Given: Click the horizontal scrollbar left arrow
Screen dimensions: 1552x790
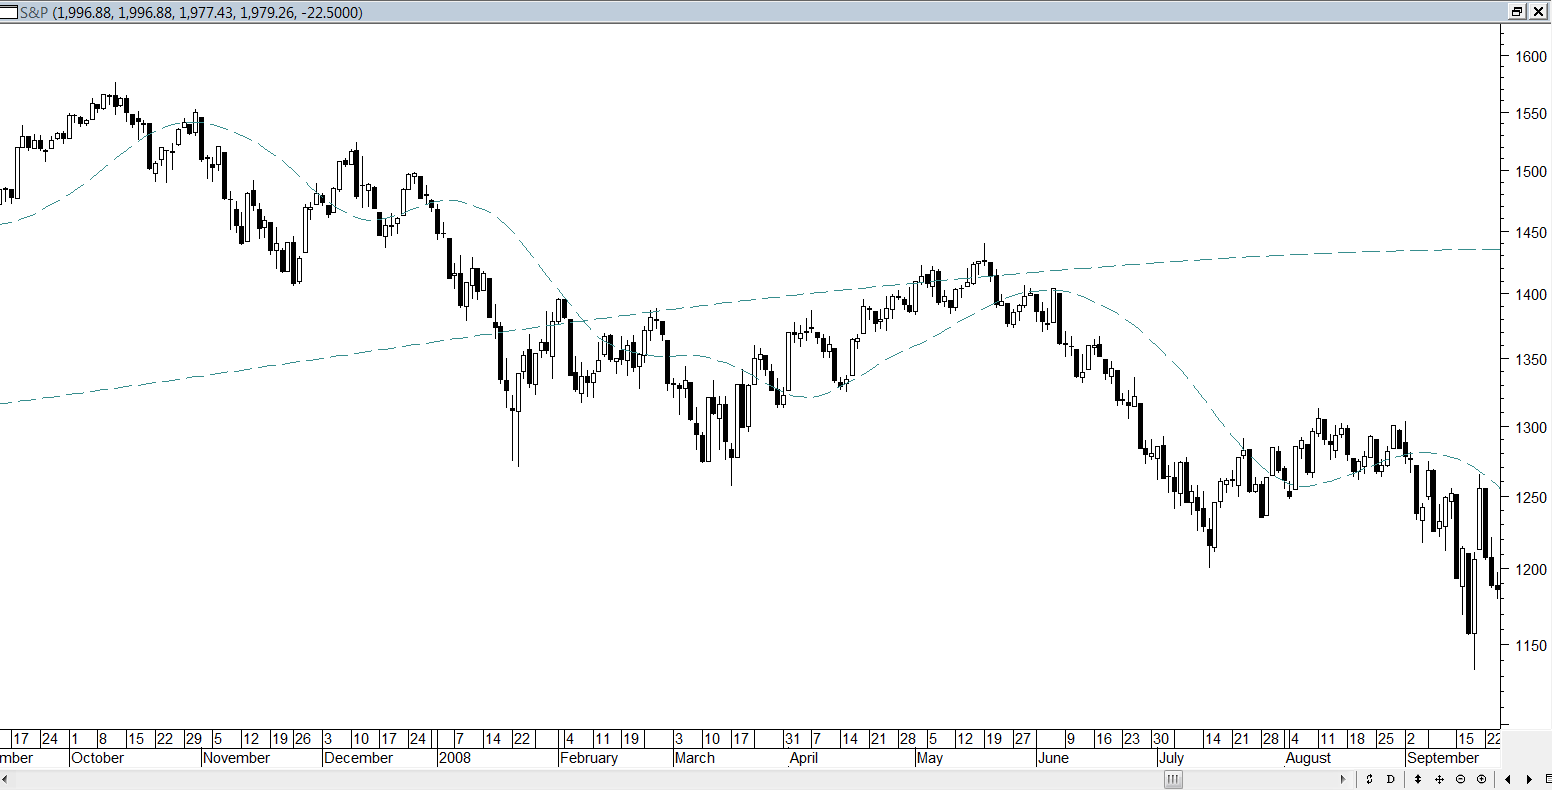Looking at the screenshot, I should click(x=5, y=779).
